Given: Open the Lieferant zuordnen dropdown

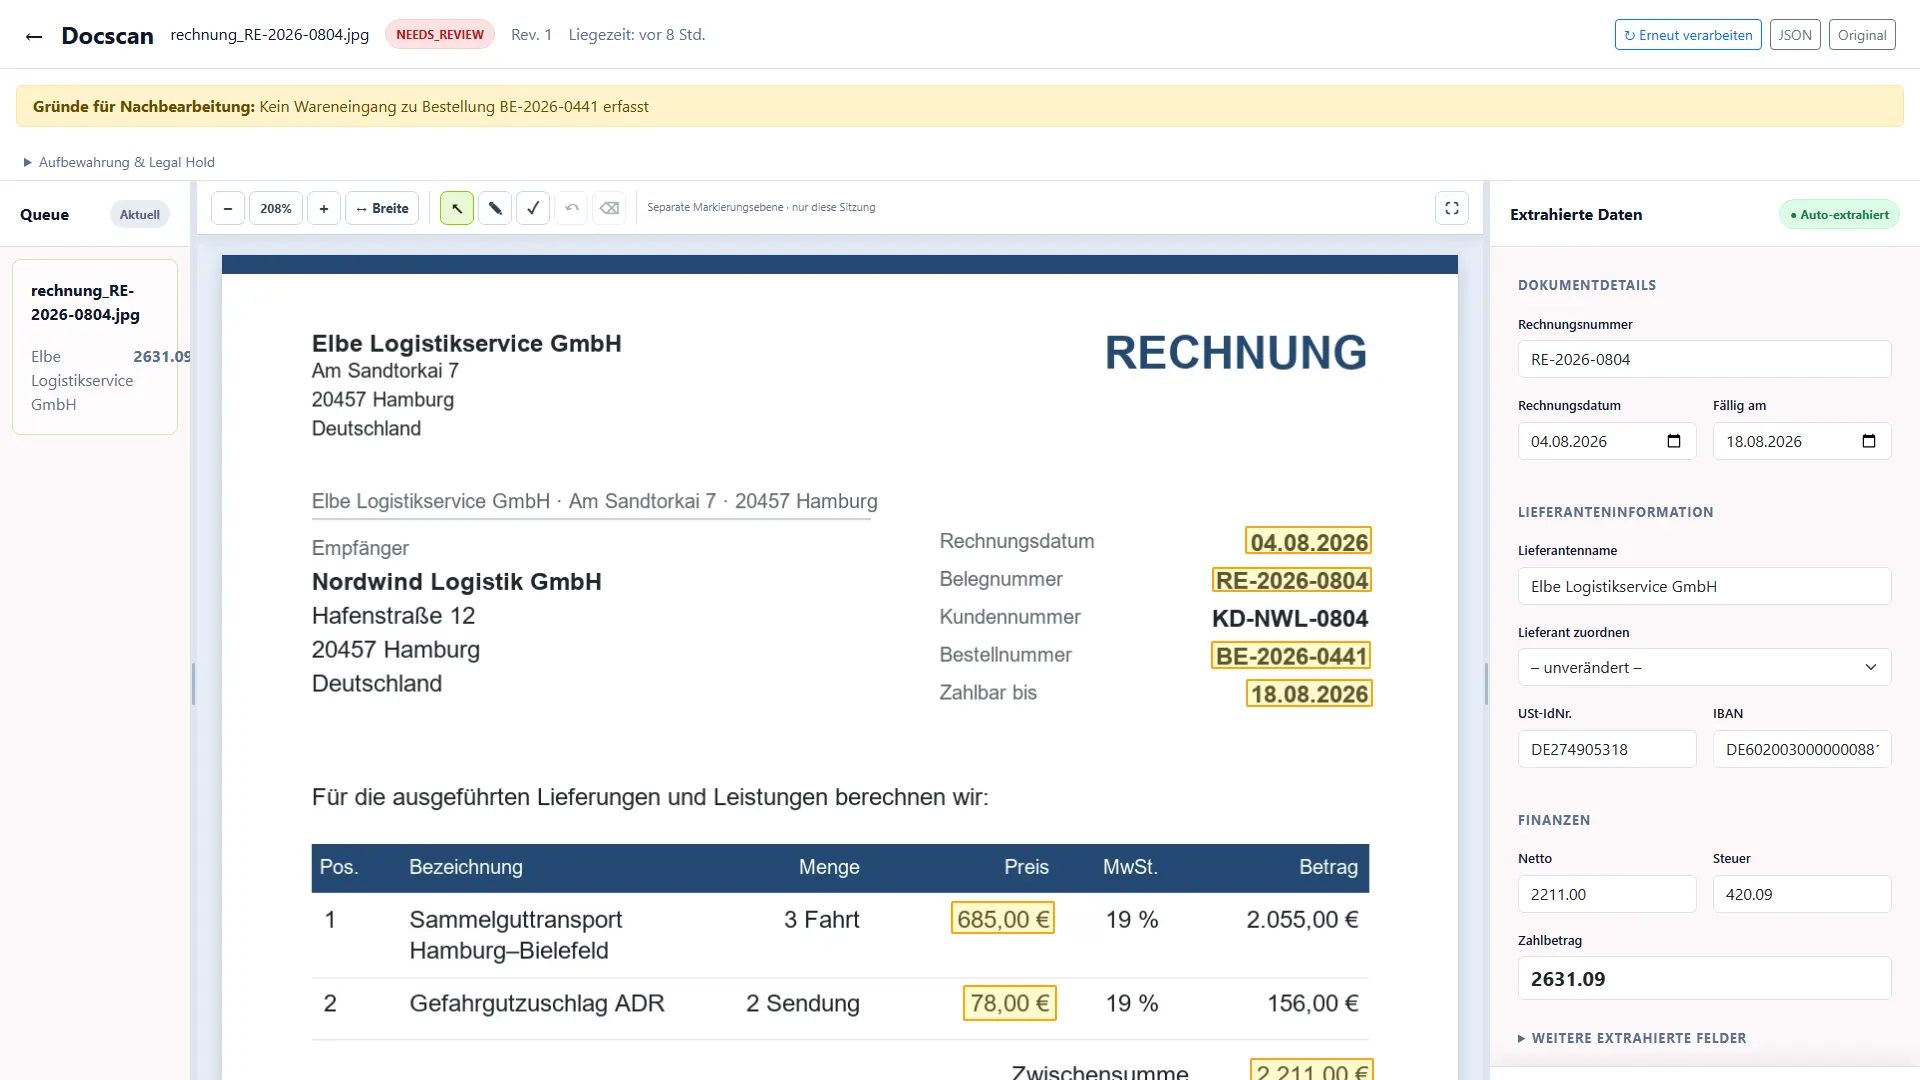Looking at the screenshot, I should point(1704,667).
